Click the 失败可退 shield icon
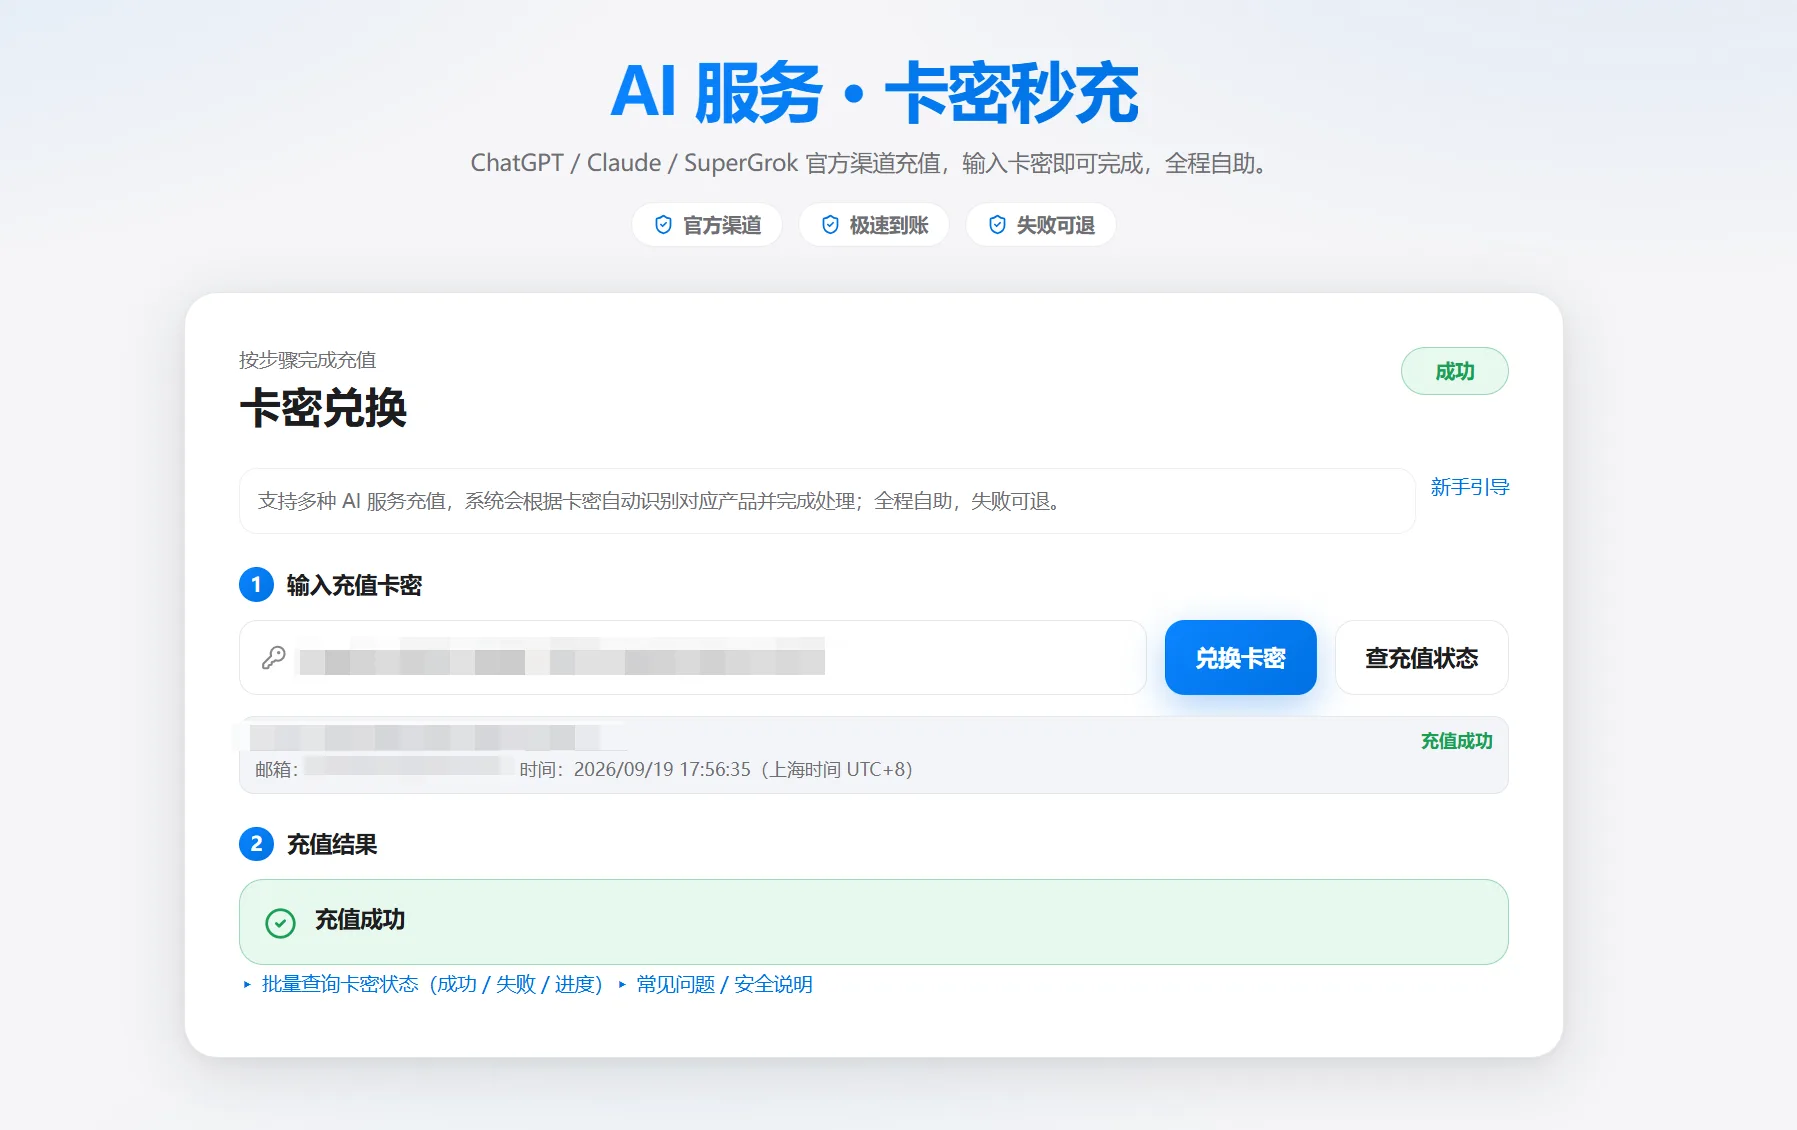1797x1130 pixels. coord(997,225)
